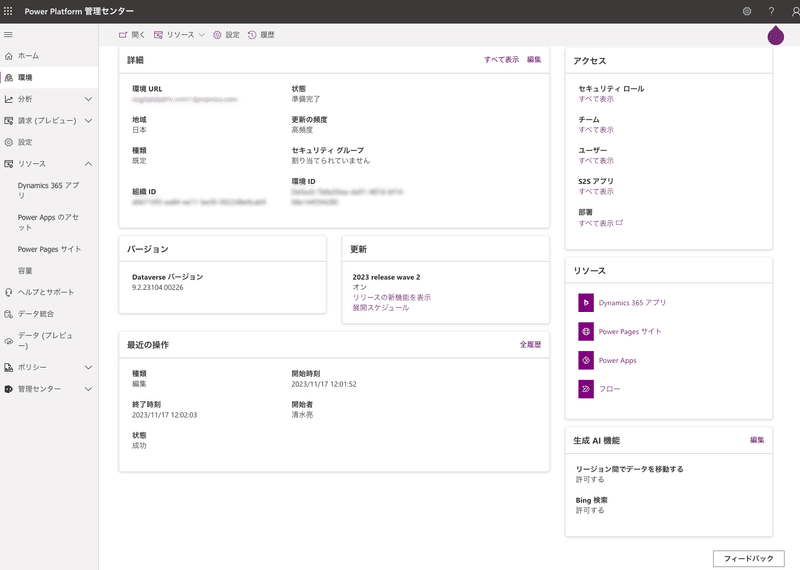This screenshot has height=570, width=800.
Task: Click the ヘルプとサポート headset icon
Action: (9, 292)
